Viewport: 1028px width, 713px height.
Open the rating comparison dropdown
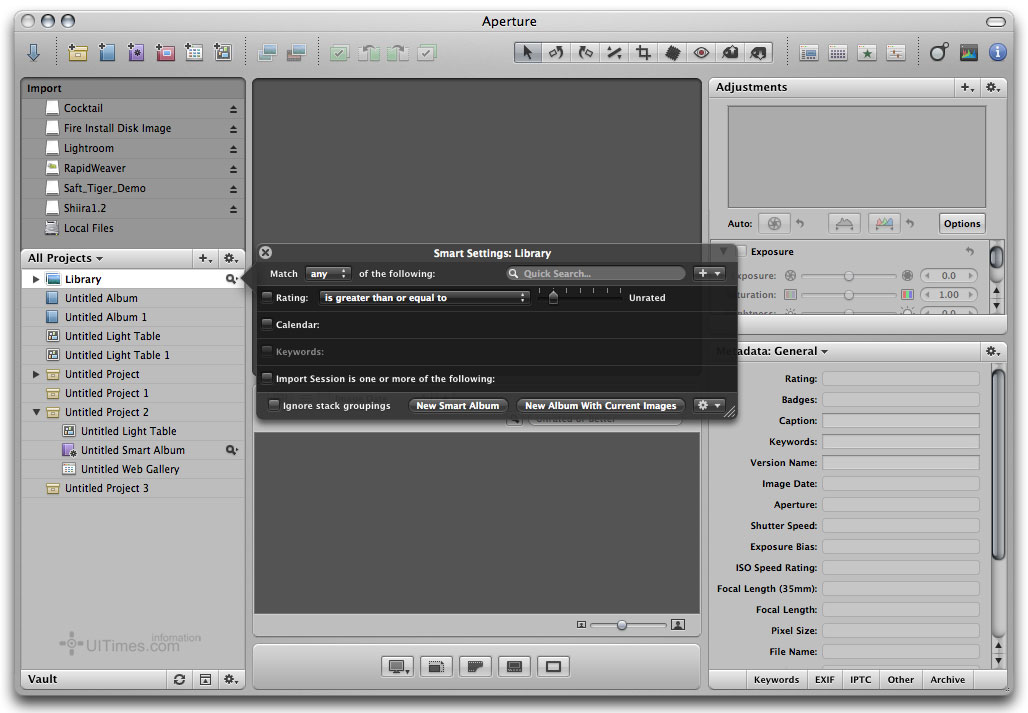[424, 298]
